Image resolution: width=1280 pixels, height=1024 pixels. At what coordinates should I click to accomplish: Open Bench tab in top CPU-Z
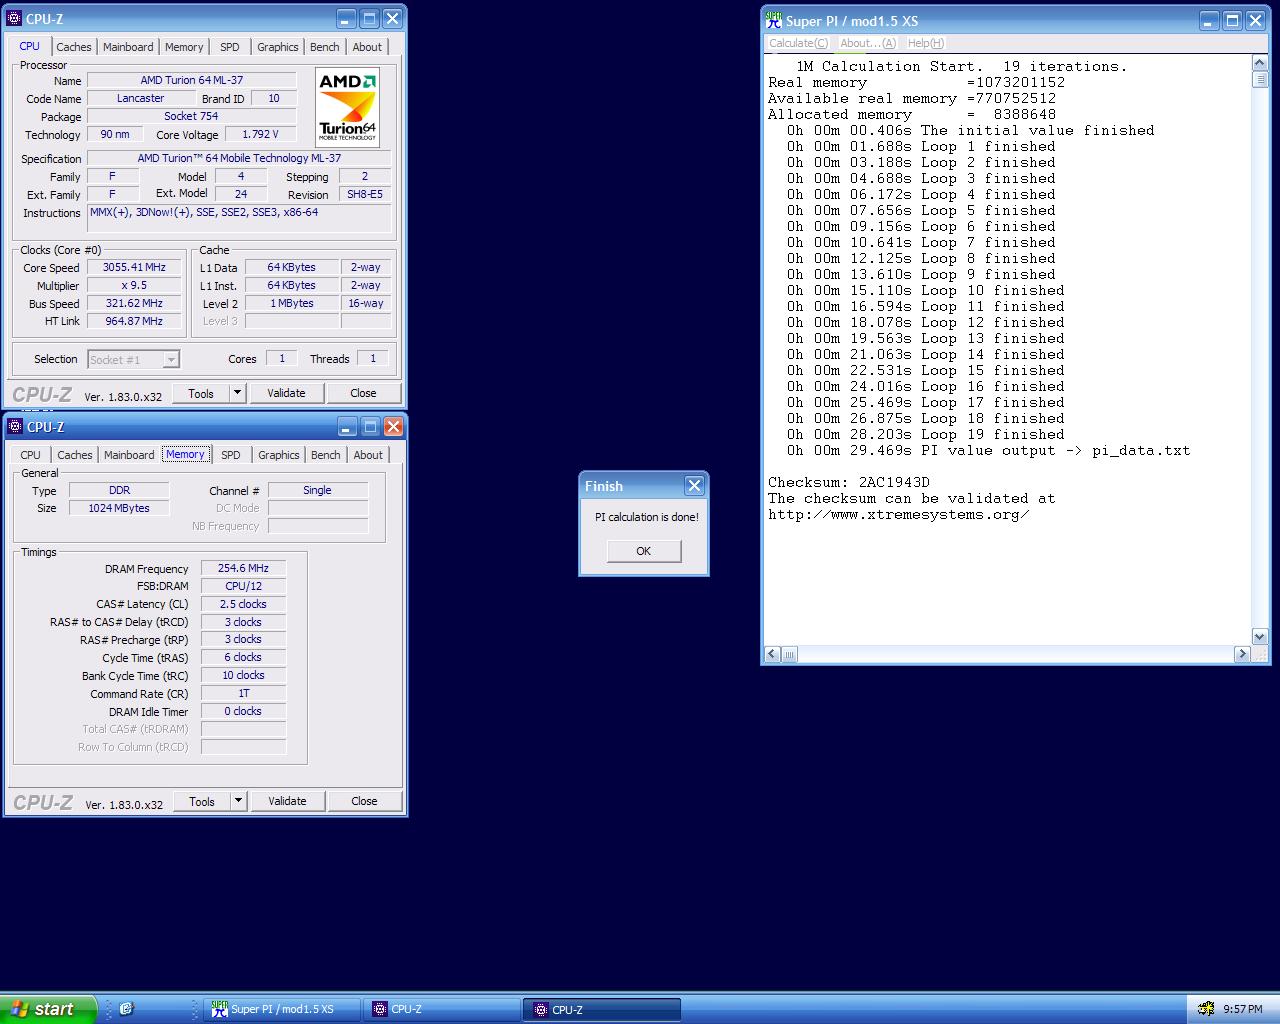point(324,47)
